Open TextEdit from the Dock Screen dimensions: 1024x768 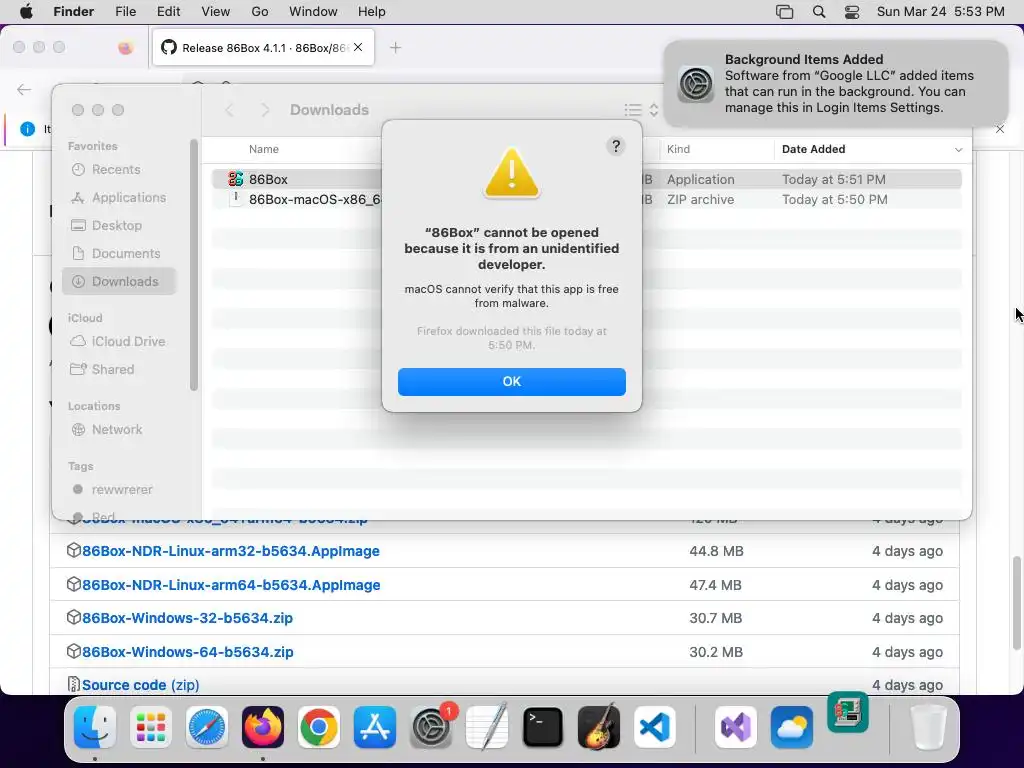[x=487, y=727]
